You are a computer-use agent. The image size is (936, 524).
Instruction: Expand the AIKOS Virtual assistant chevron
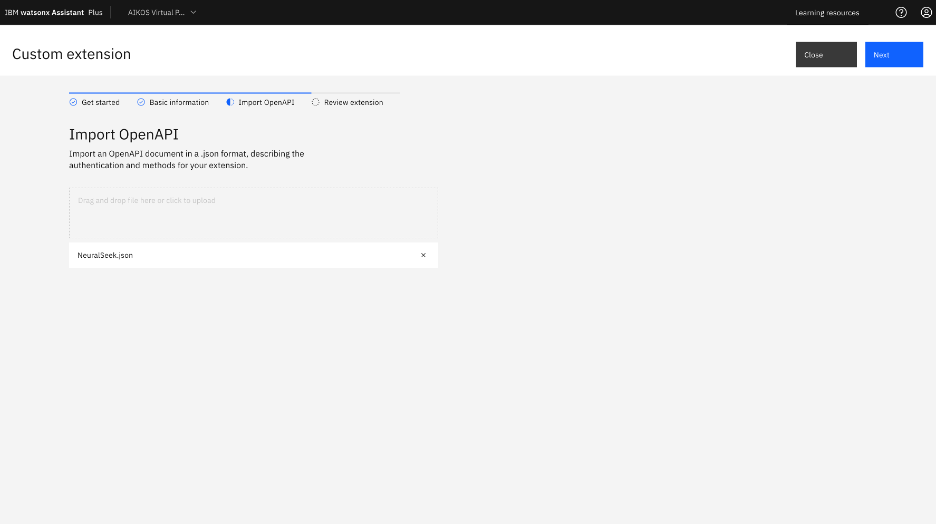click(x=193, y=13)
